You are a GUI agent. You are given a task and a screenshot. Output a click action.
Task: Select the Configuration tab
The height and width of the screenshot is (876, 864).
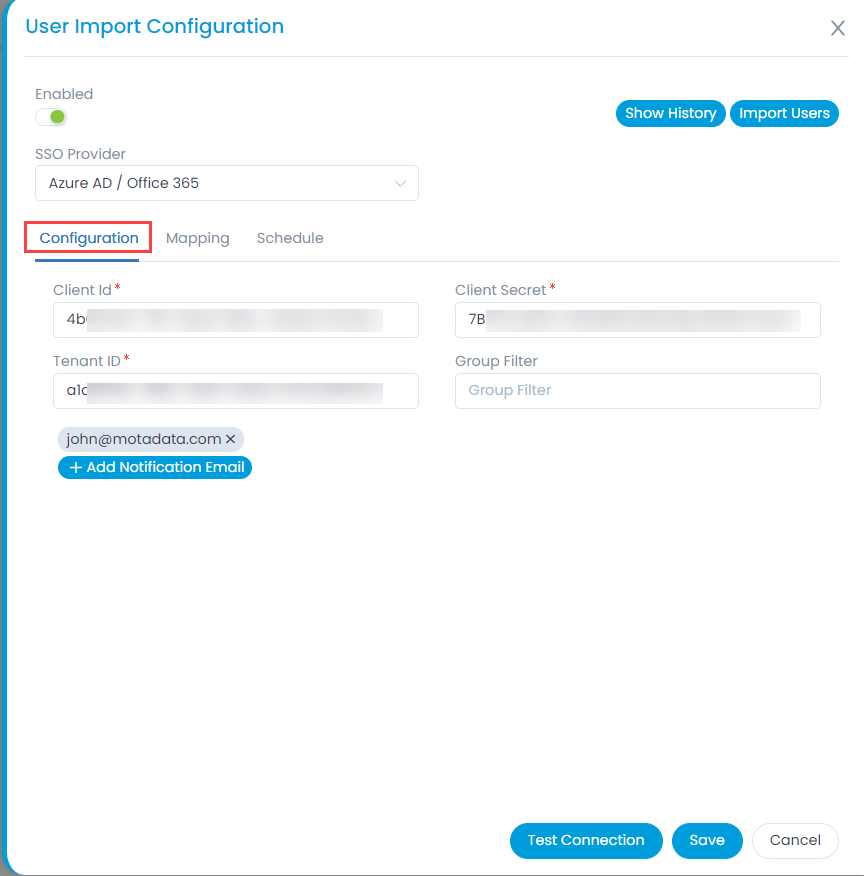pos(89,239)
